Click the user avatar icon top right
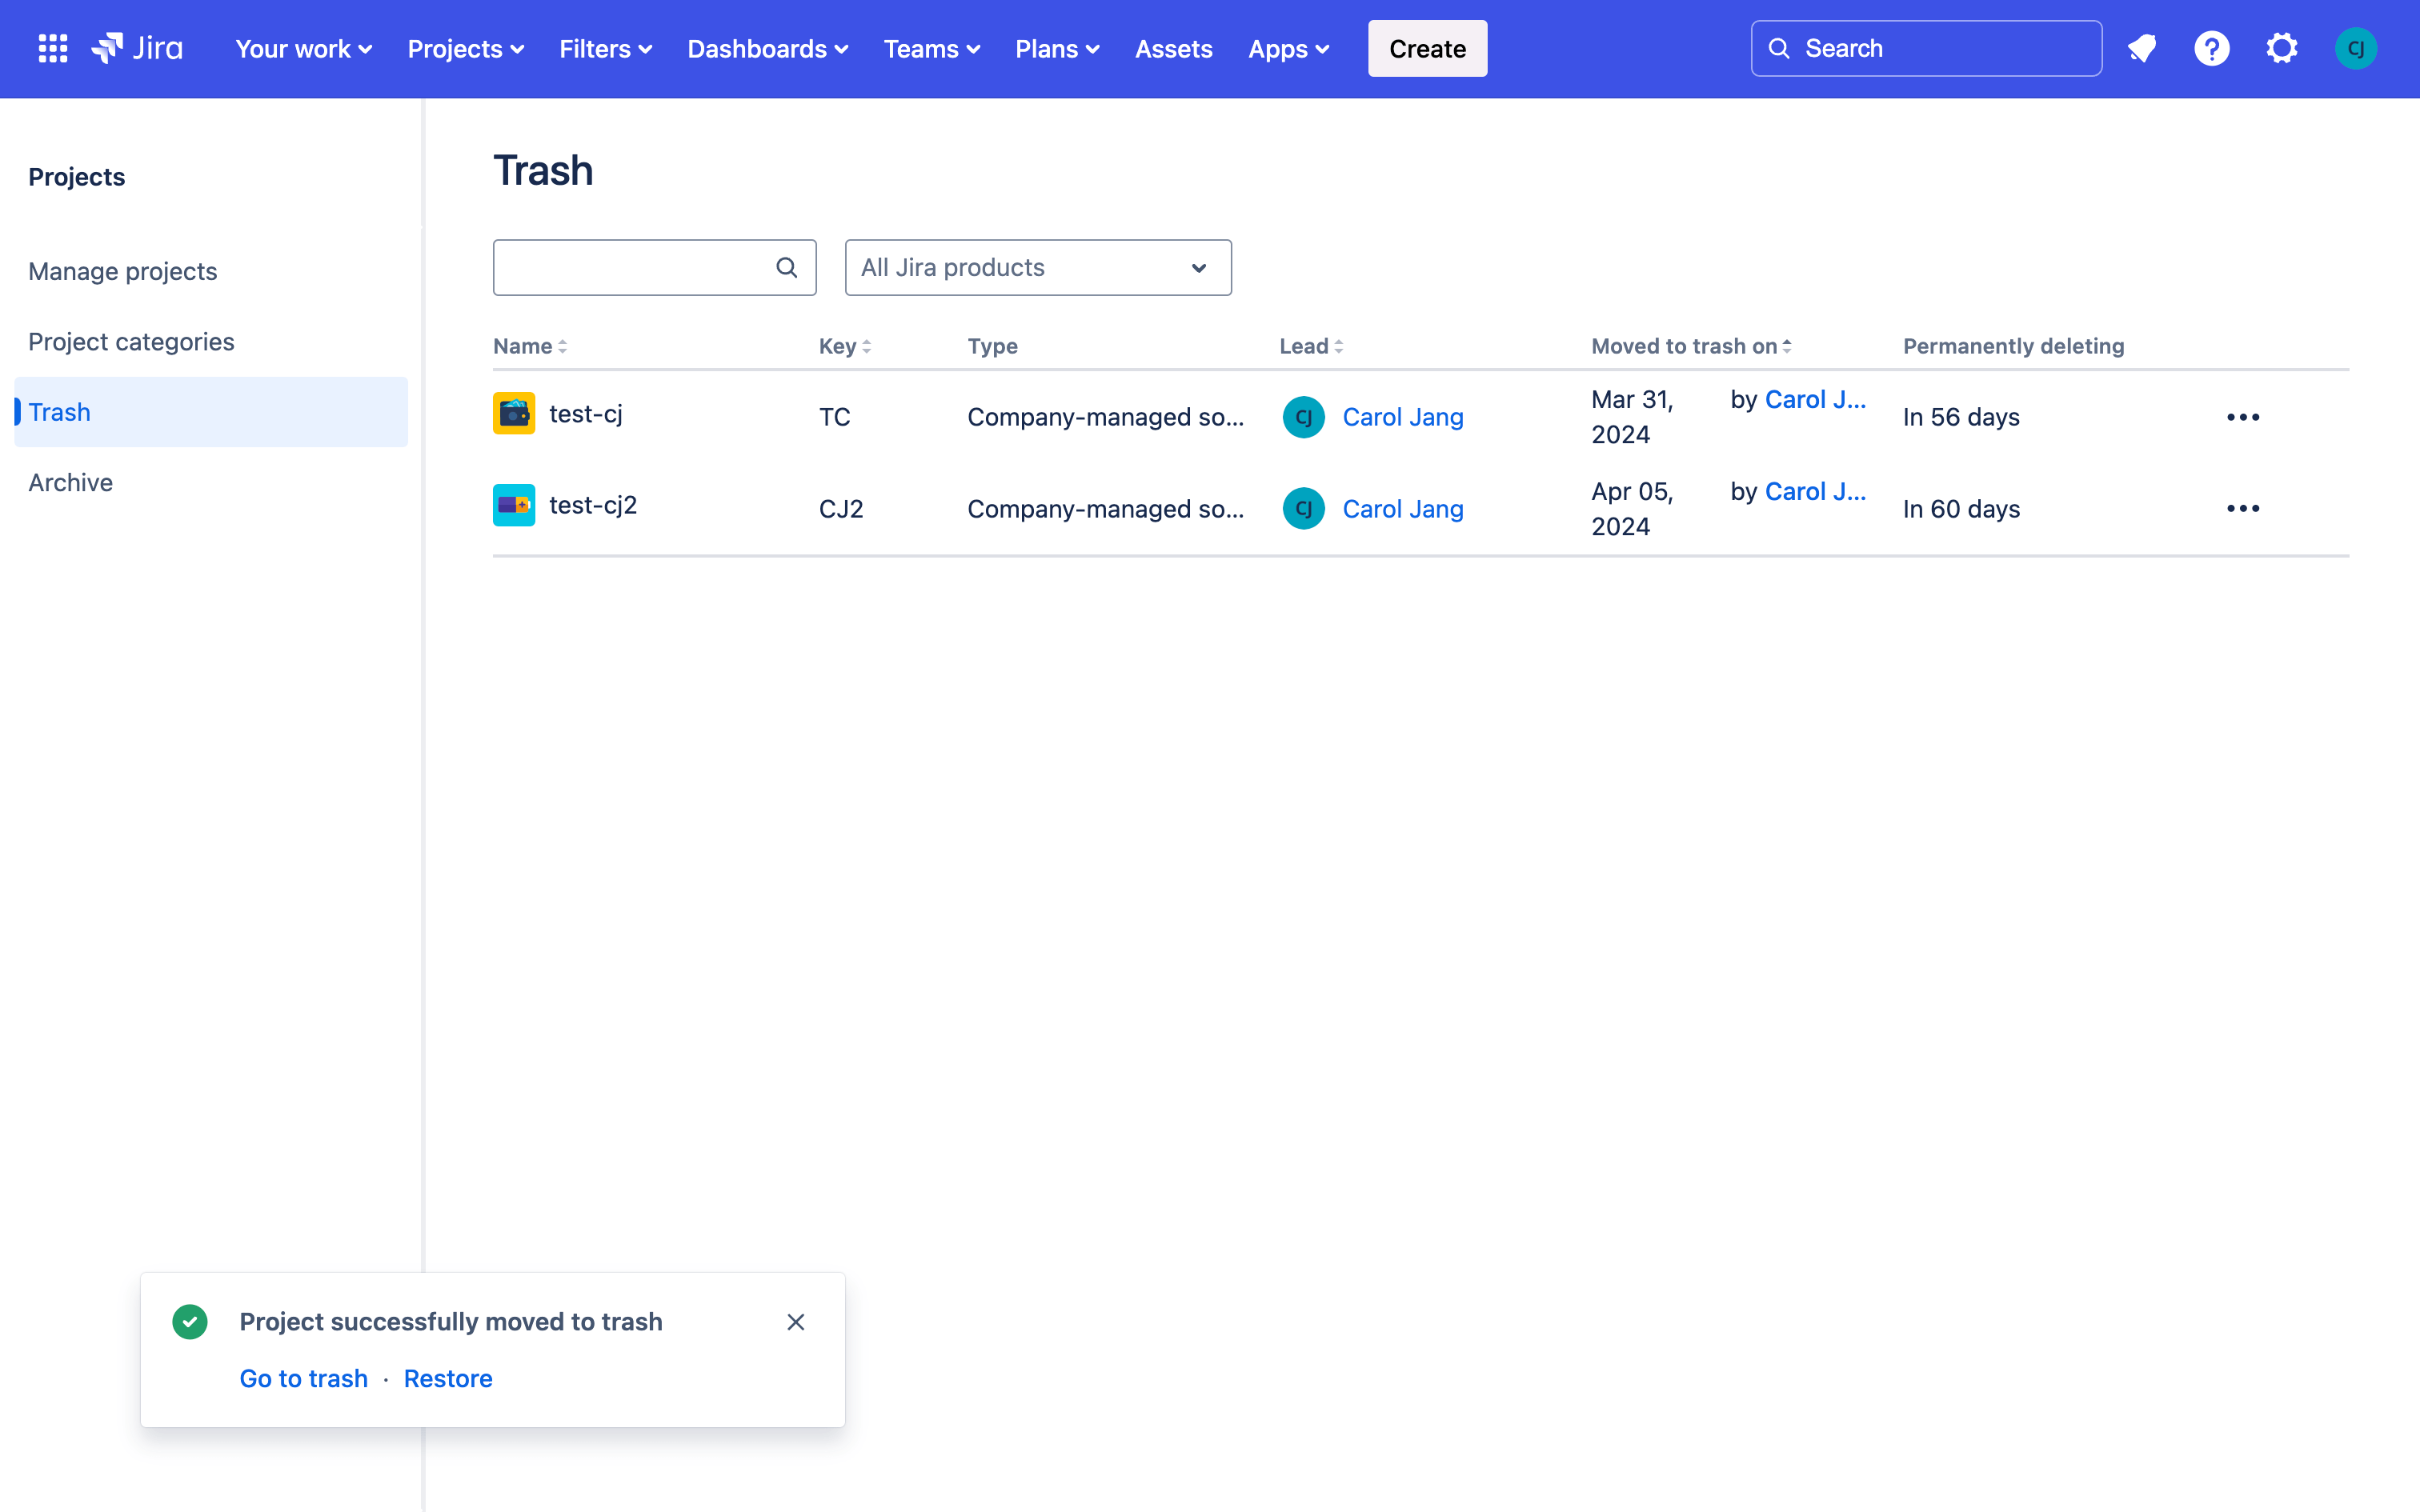 tap(2355, 47)
